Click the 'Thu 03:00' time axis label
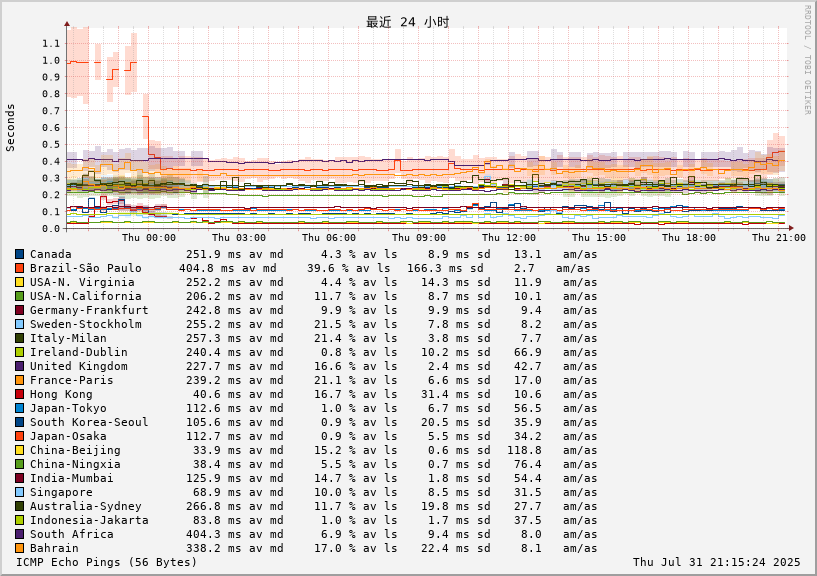 [x=239, y=238]
